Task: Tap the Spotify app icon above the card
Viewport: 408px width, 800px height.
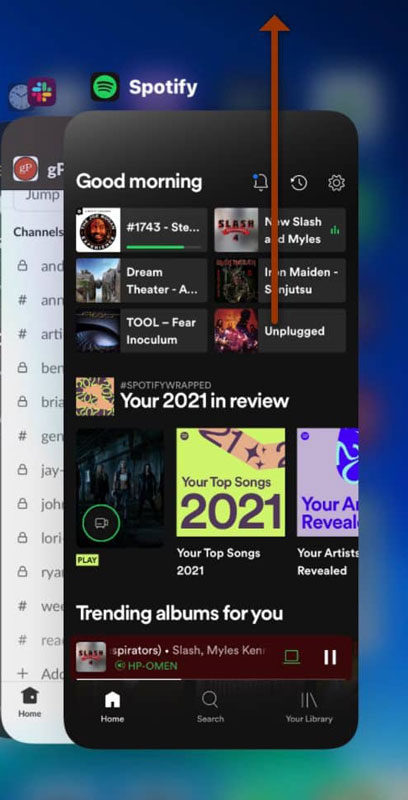Action: [x=105, y=87]
